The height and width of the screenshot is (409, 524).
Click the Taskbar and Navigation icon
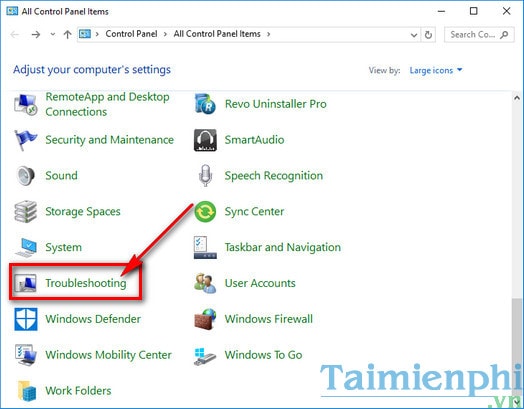click(x=205, y=247)
